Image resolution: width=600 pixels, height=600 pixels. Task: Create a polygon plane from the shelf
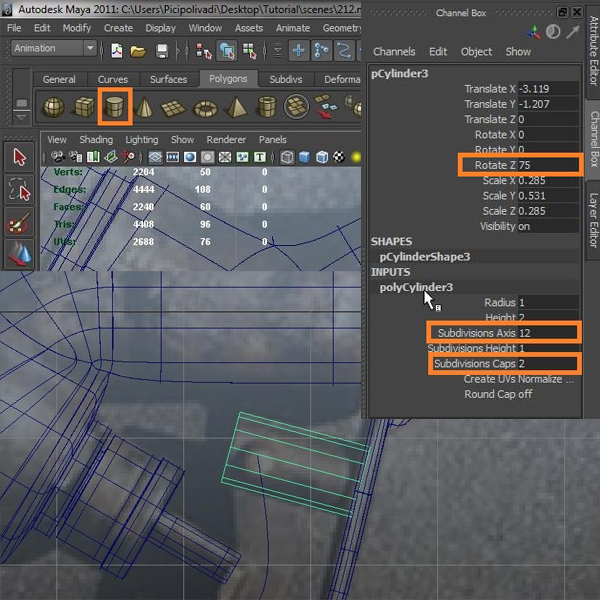tap(173, 108)
